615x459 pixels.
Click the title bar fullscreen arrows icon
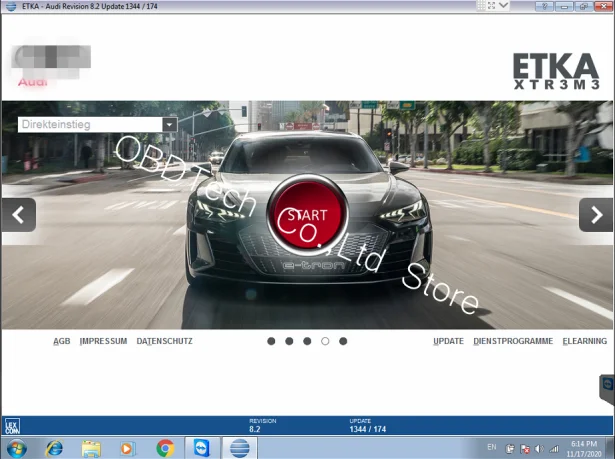[x=491, y=5]
